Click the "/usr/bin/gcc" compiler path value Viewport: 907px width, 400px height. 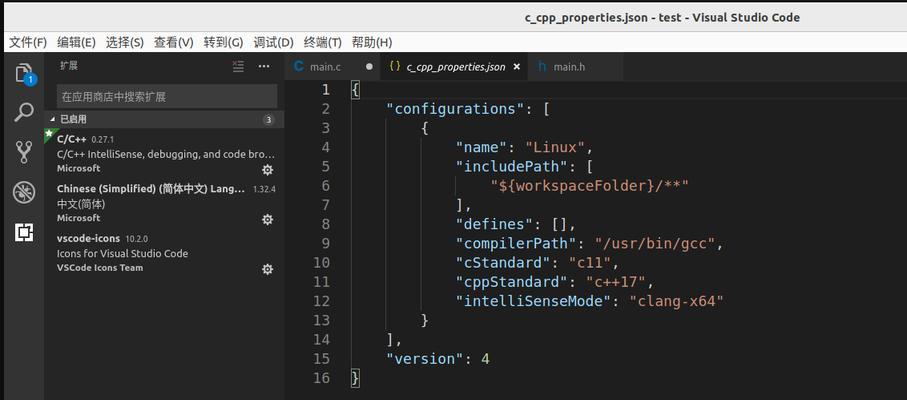[655, 243]
